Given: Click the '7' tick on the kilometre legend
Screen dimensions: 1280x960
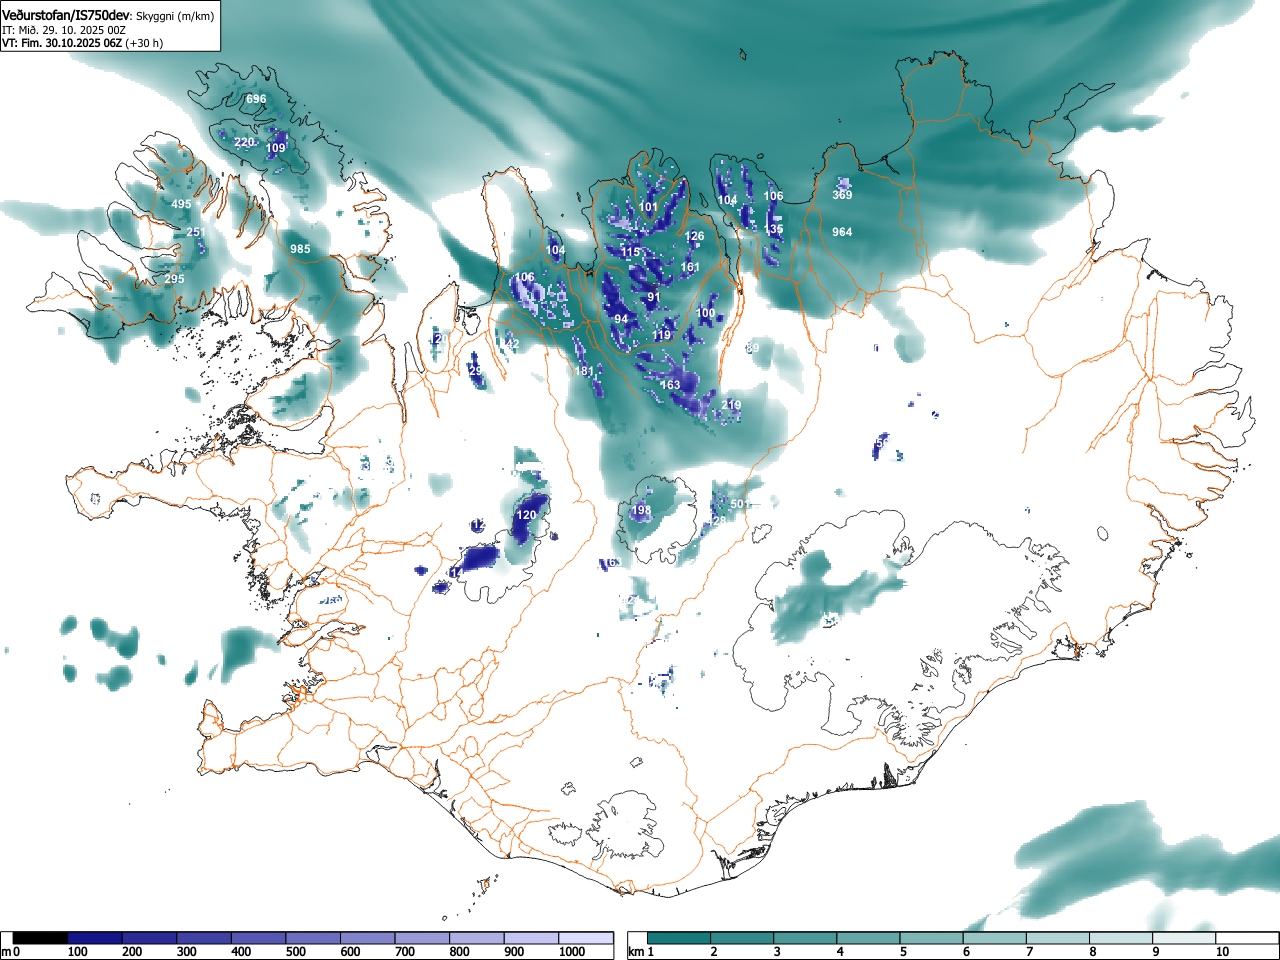Looking at the screenshot, I should tap(1029, 952).
